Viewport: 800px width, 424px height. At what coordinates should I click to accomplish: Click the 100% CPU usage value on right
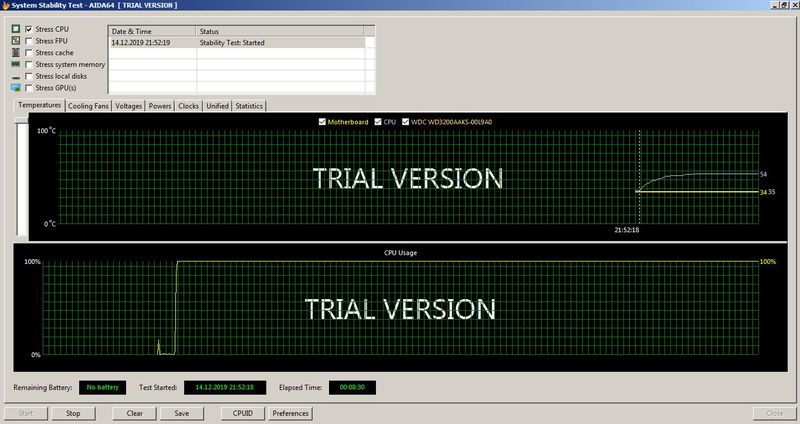tap(768, 262)
